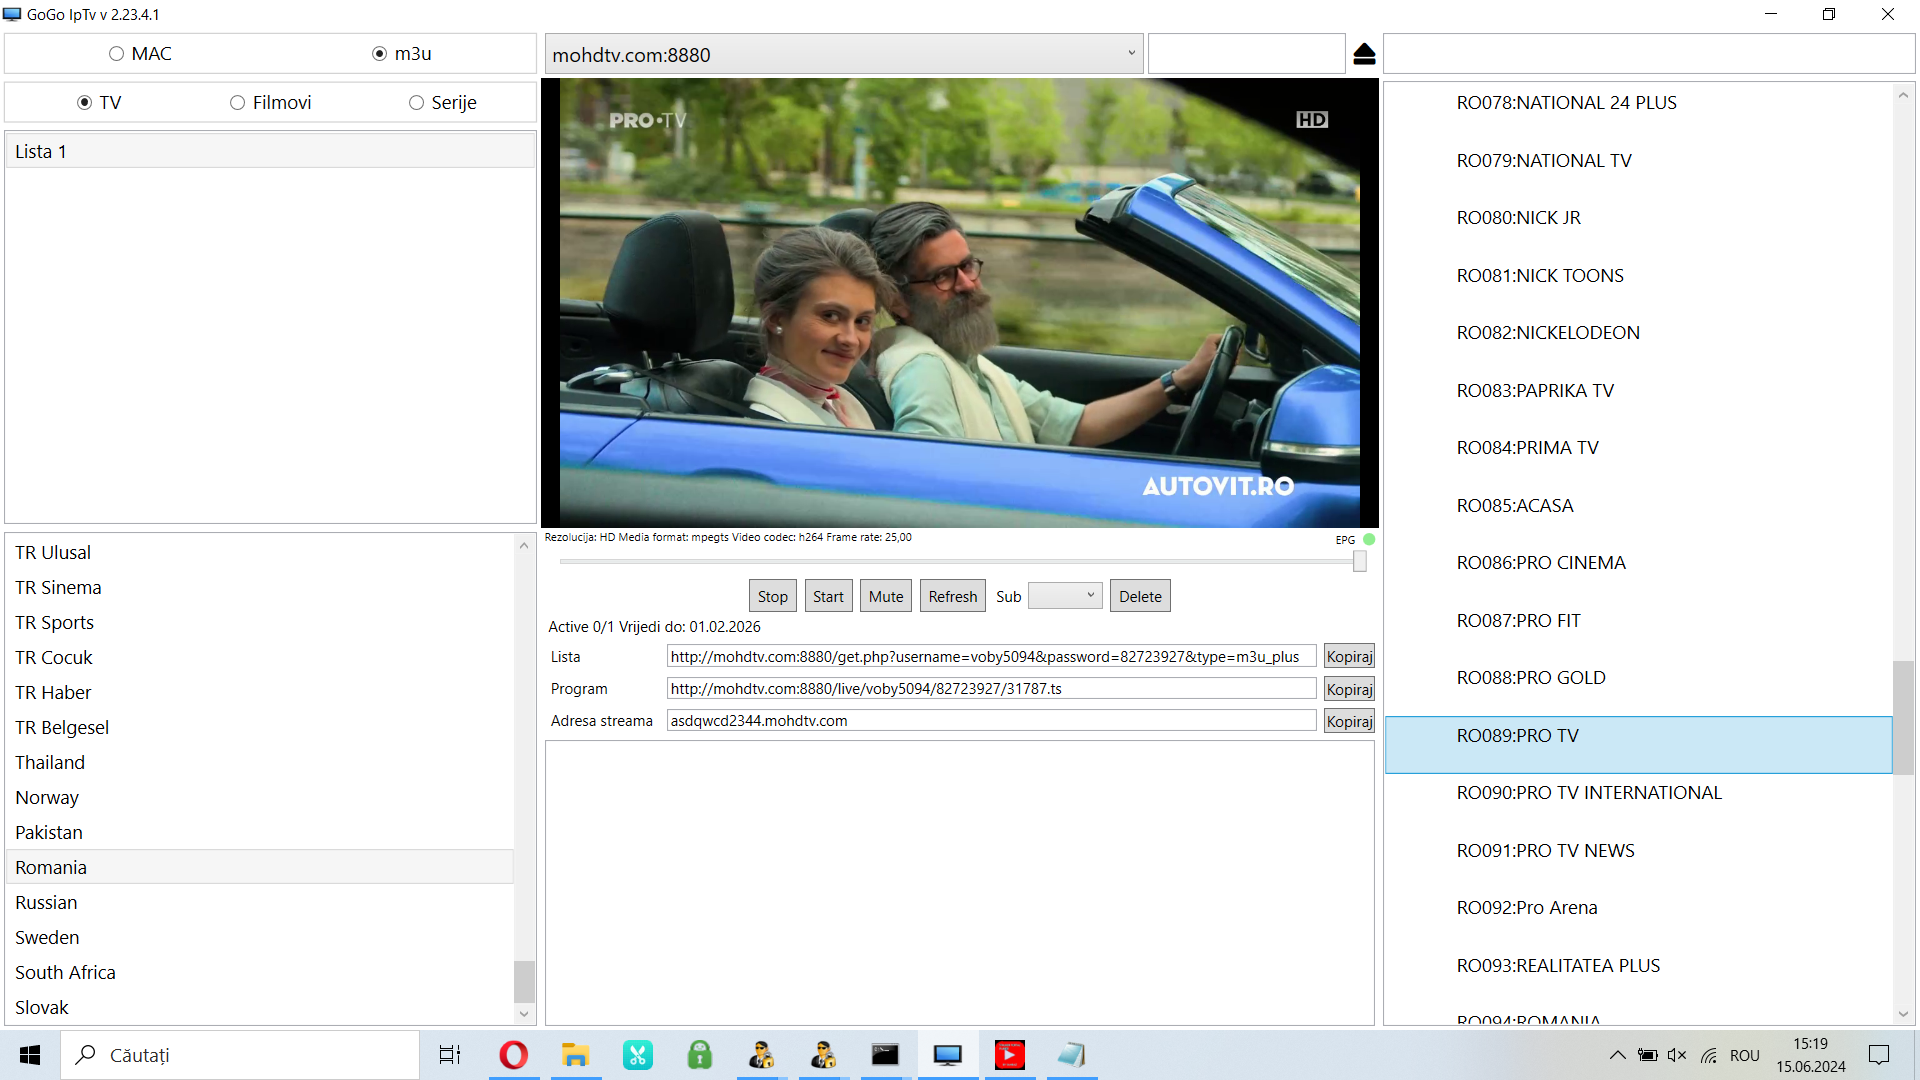Select the TR Sports category
The width and height of the screenshot is (1920, 1080).
coord(260,622)
